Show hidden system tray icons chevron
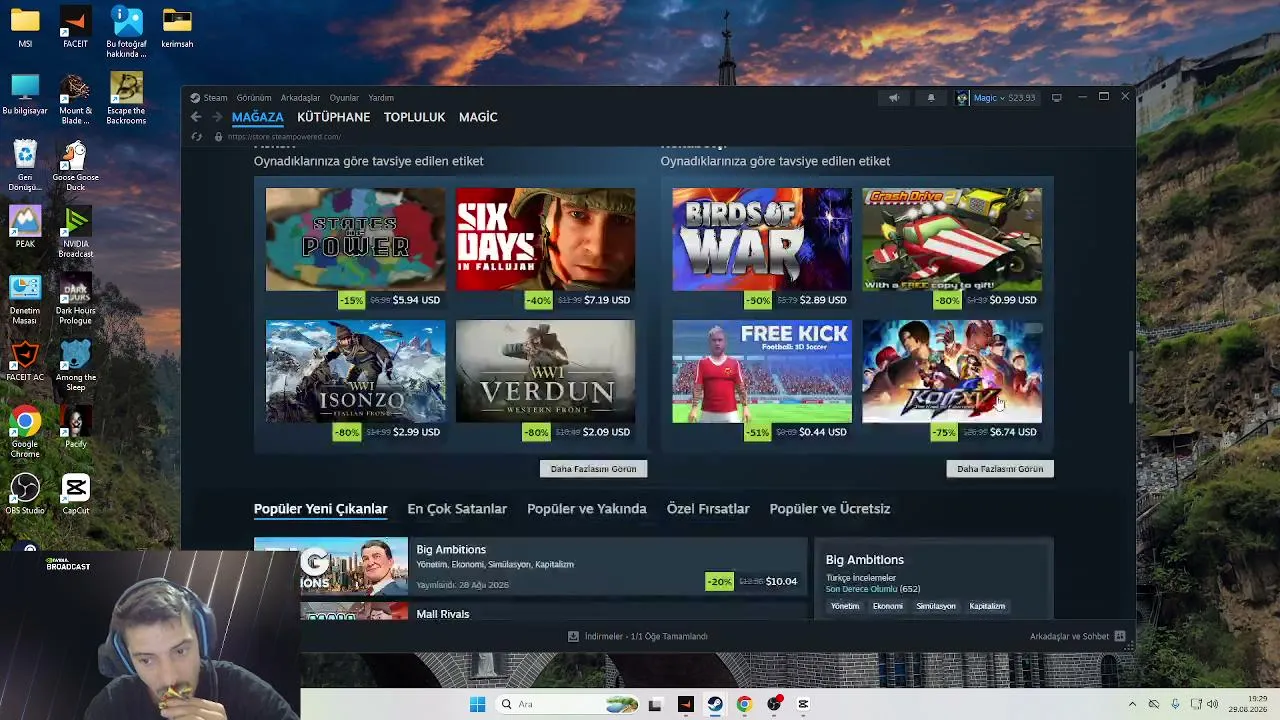 [x=1132, y=704]
